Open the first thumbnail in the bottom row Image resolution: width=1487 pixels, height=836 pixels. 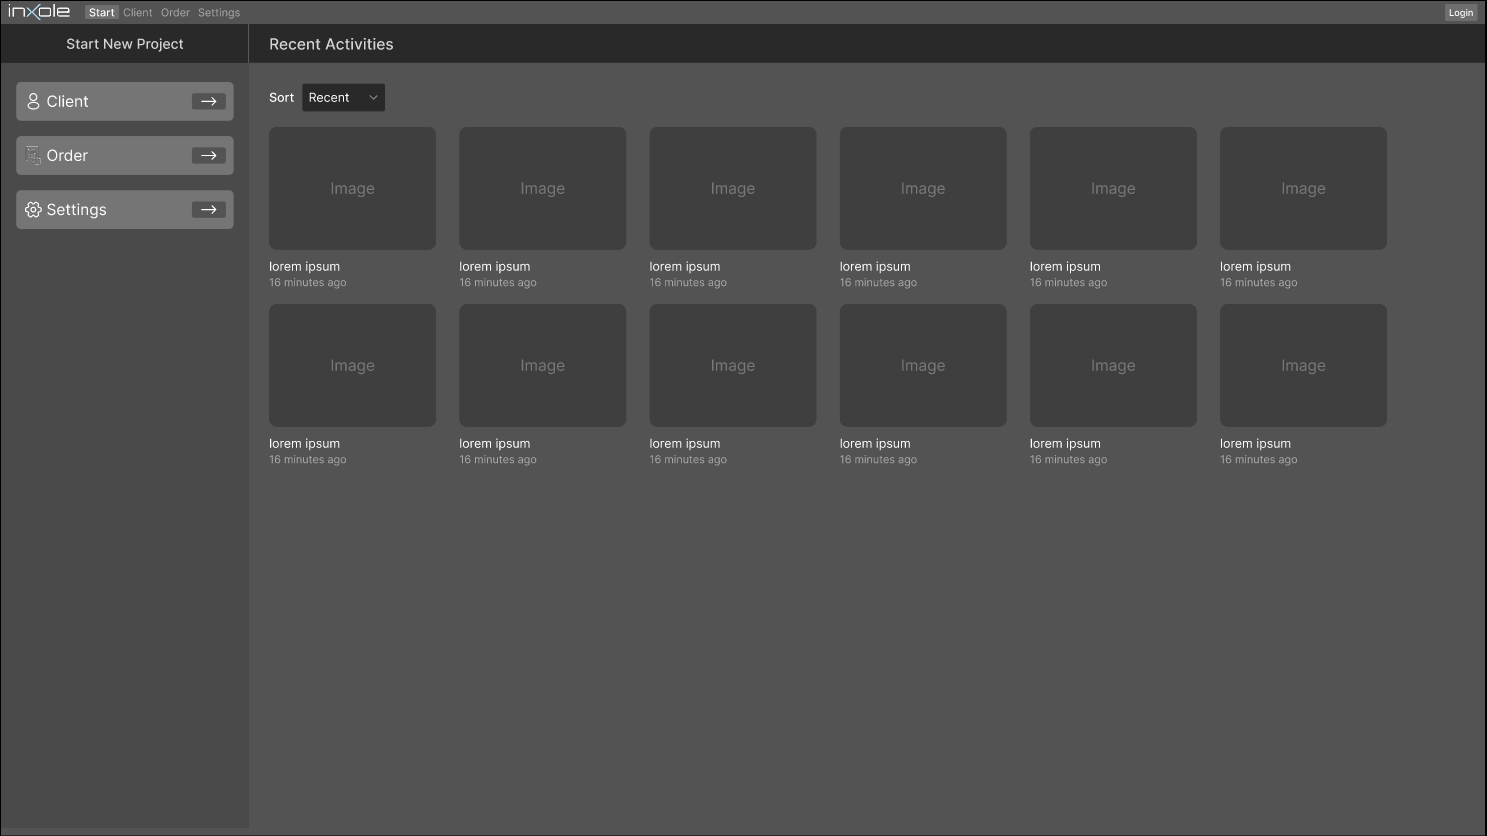(352, 365)
